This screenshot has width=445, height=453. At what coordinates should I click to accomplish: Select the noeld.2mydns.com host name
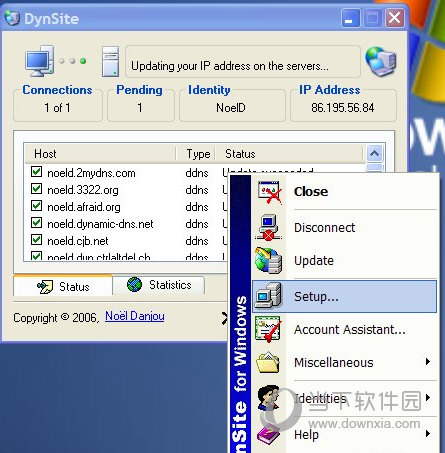(x=91, y=173)
